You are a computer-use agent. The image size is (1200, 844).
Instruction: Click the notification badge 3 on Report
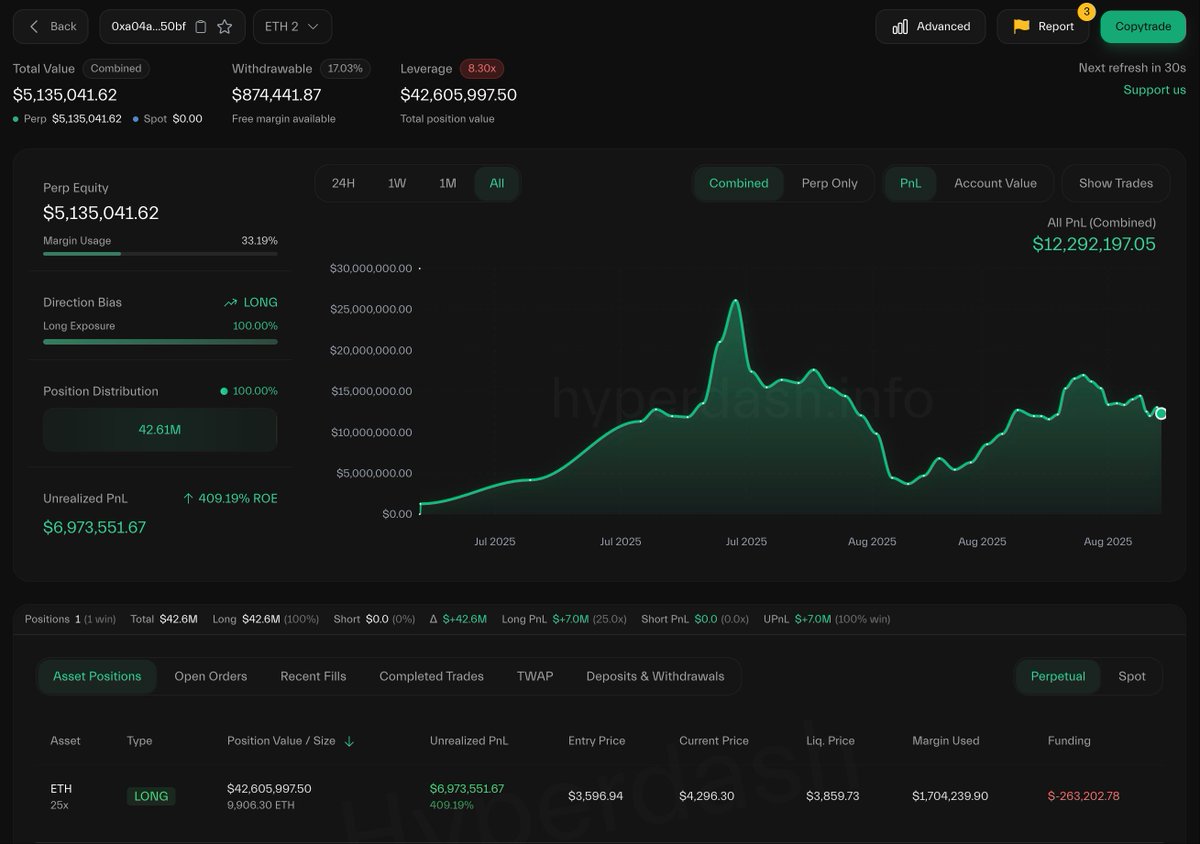click(x=1086, y=12)
